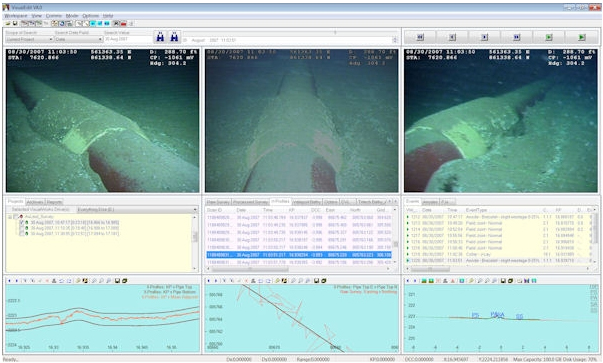This screenshot has height=363, width=603.
Task: Select the left camera video view
Action: point(103,120)
